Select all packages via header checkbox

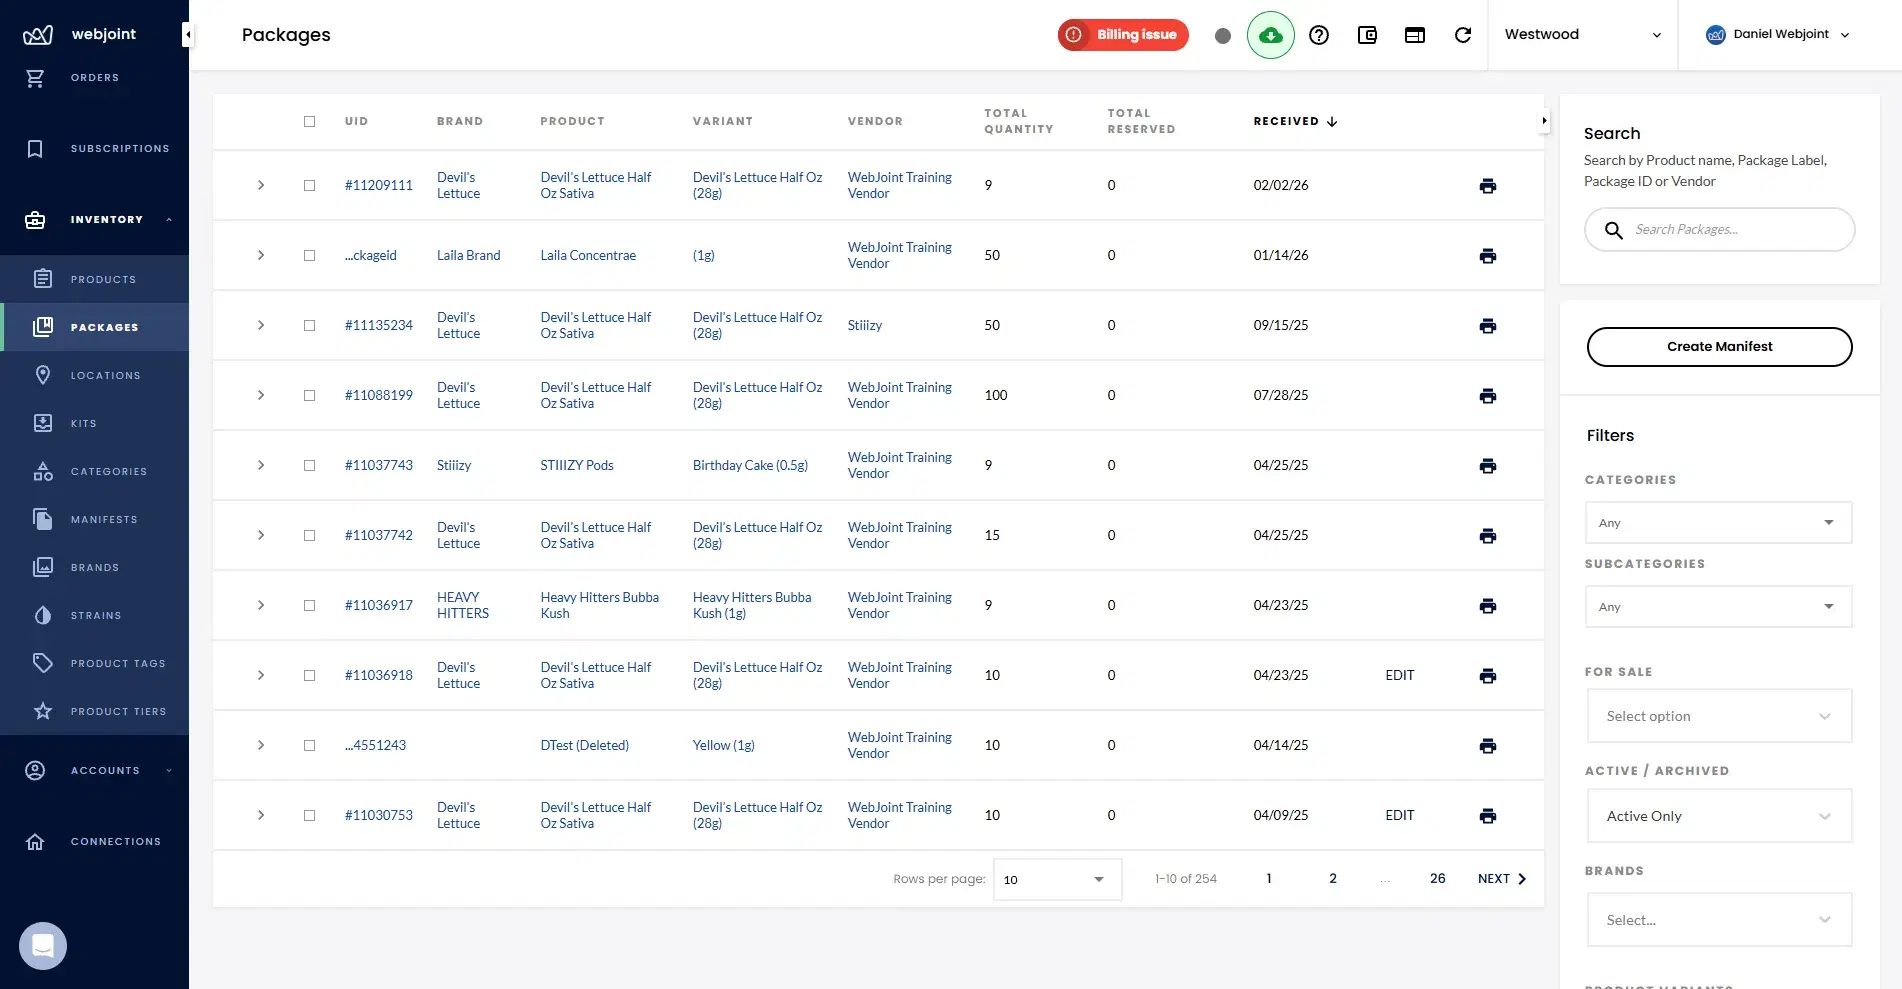[x=310, y=121]
